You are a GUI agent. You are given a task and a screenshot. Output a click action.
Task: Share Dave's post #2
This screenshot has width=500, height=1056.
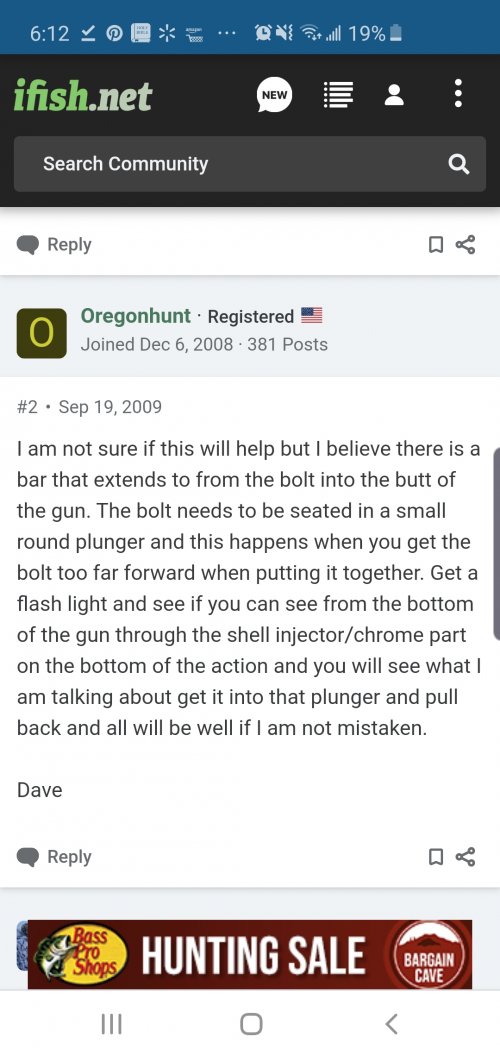[x=466, y=857]
